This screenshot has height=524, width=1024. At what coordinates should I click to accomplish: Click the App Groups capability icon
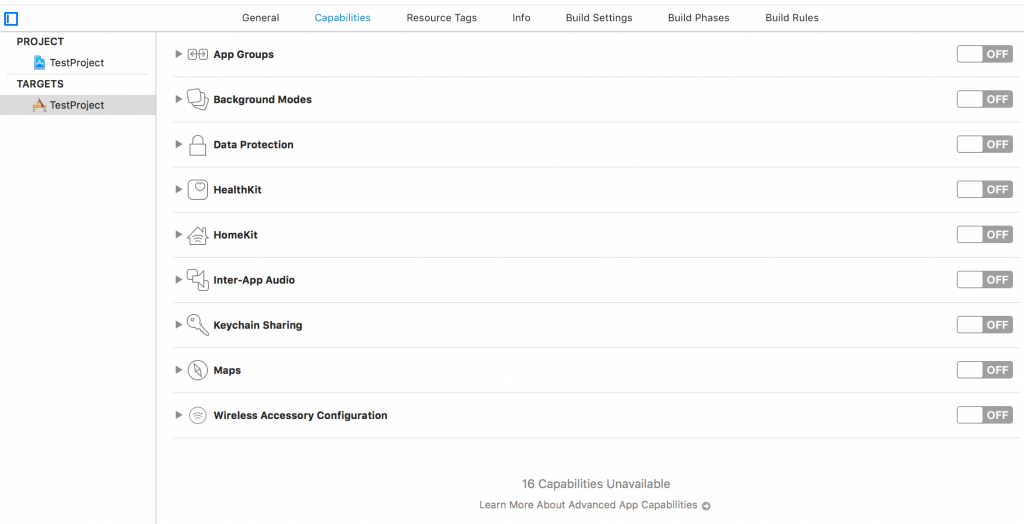click(x=198, y=54)
